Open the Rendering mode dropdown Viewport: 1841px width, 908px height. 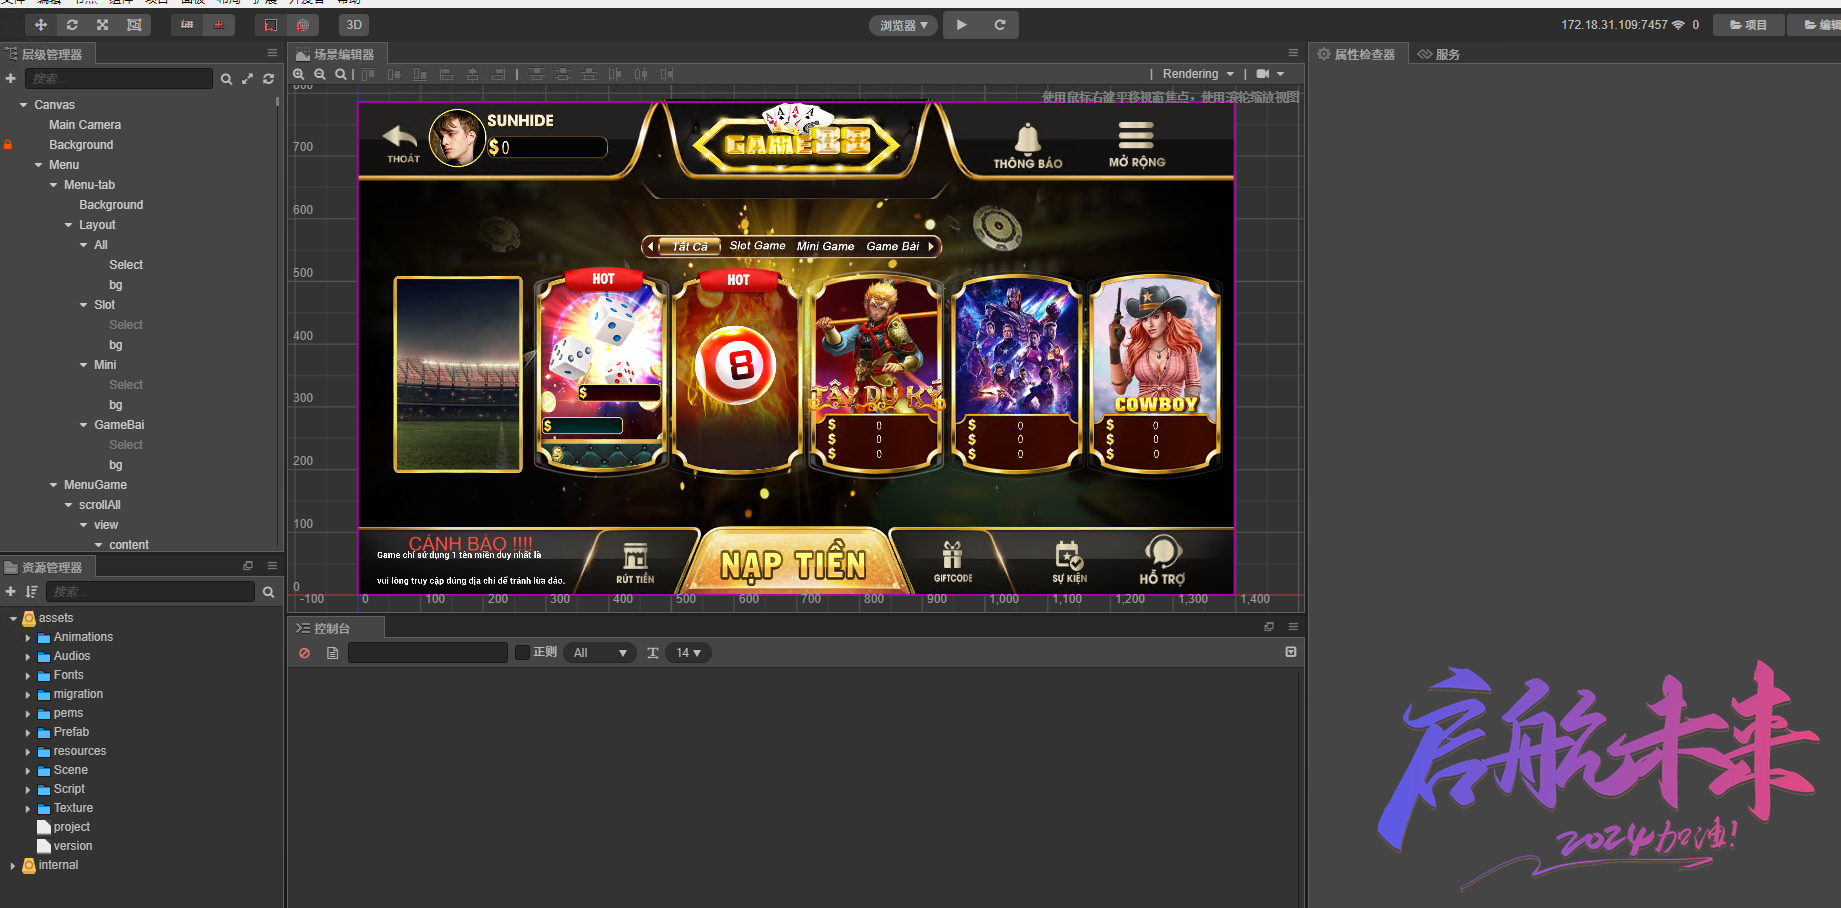point(1198,74)
